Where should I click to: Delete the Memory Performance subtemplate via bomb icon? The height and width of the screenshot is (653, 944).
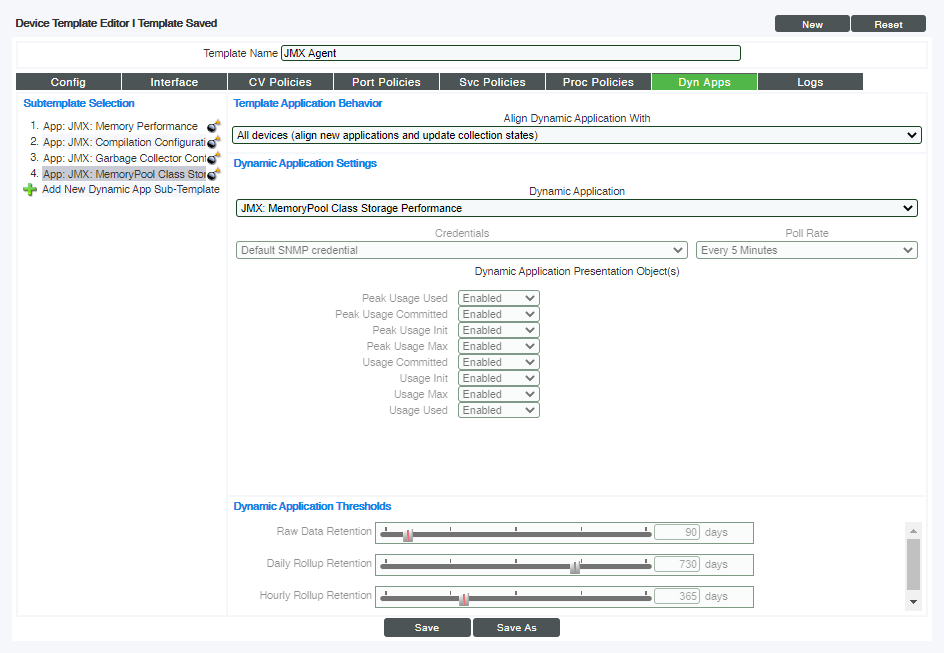pos(213,127)
